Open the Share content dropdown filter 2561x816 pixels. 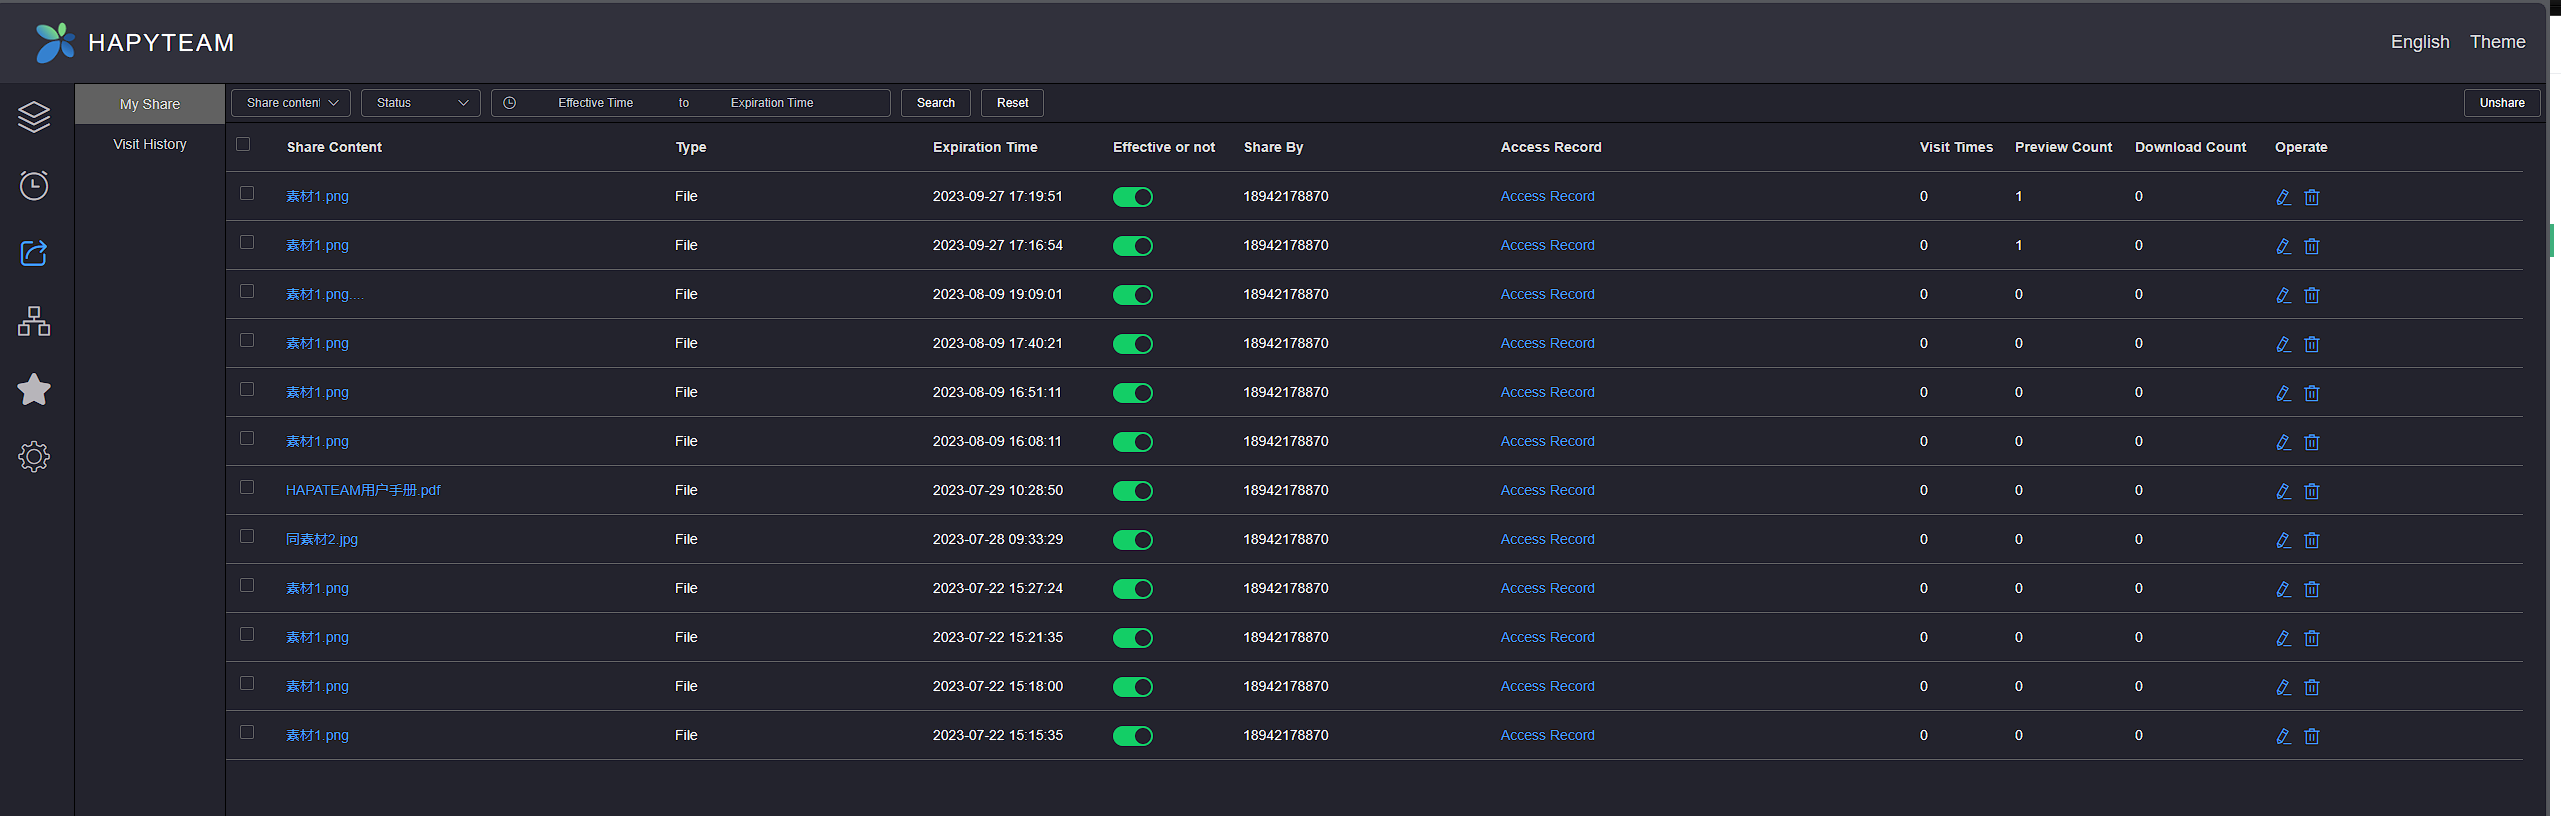click(x=291, y=103)
